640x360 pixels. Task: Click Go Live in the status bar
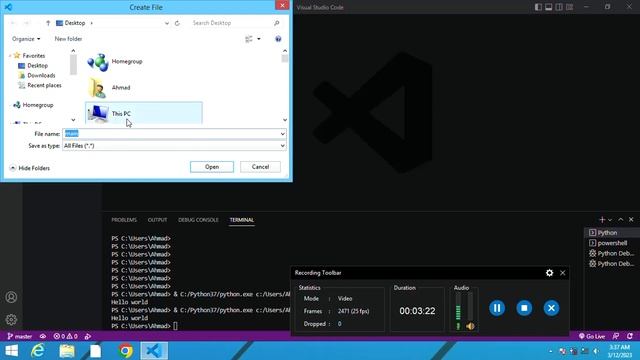[592, 336]
